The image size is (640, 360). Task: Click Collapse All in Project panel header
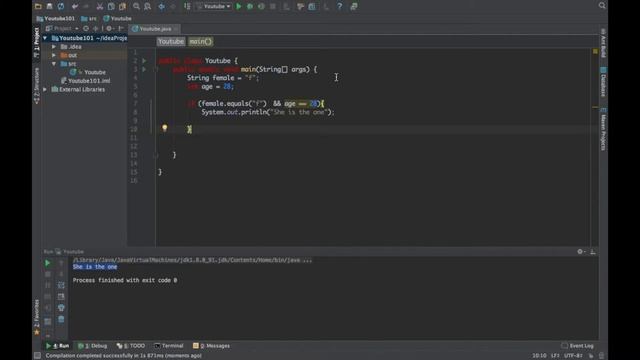[96, 29]
